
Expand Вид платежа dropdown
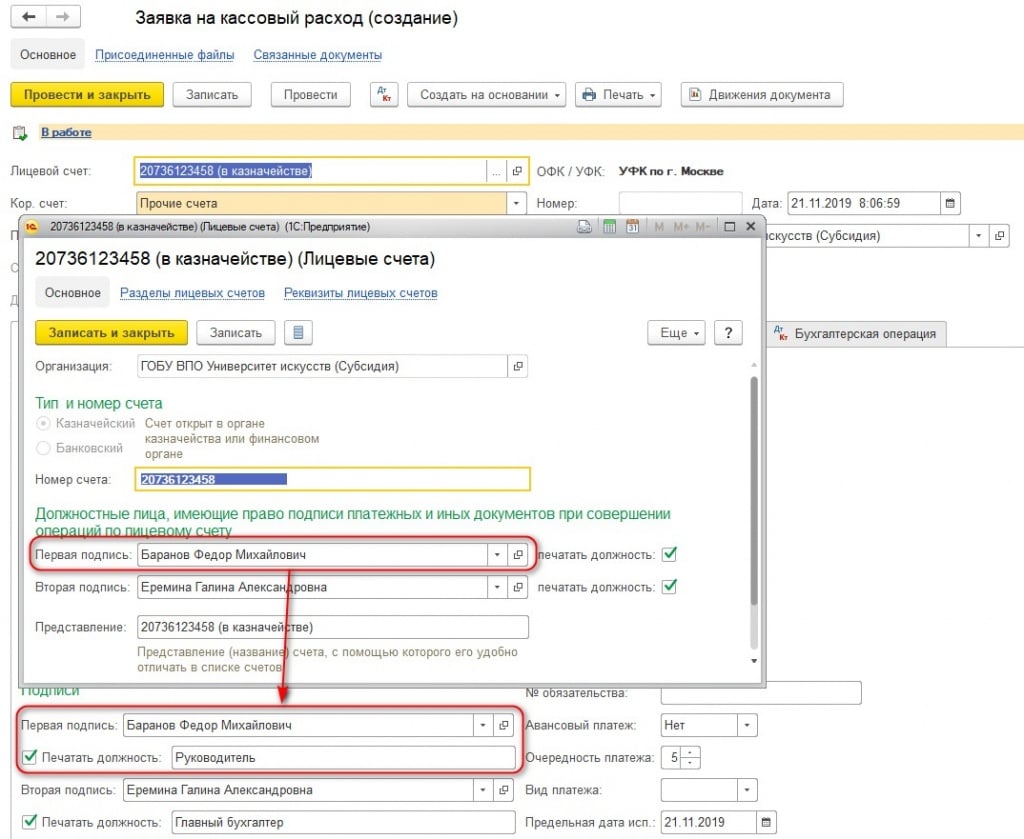coord(747,790)
